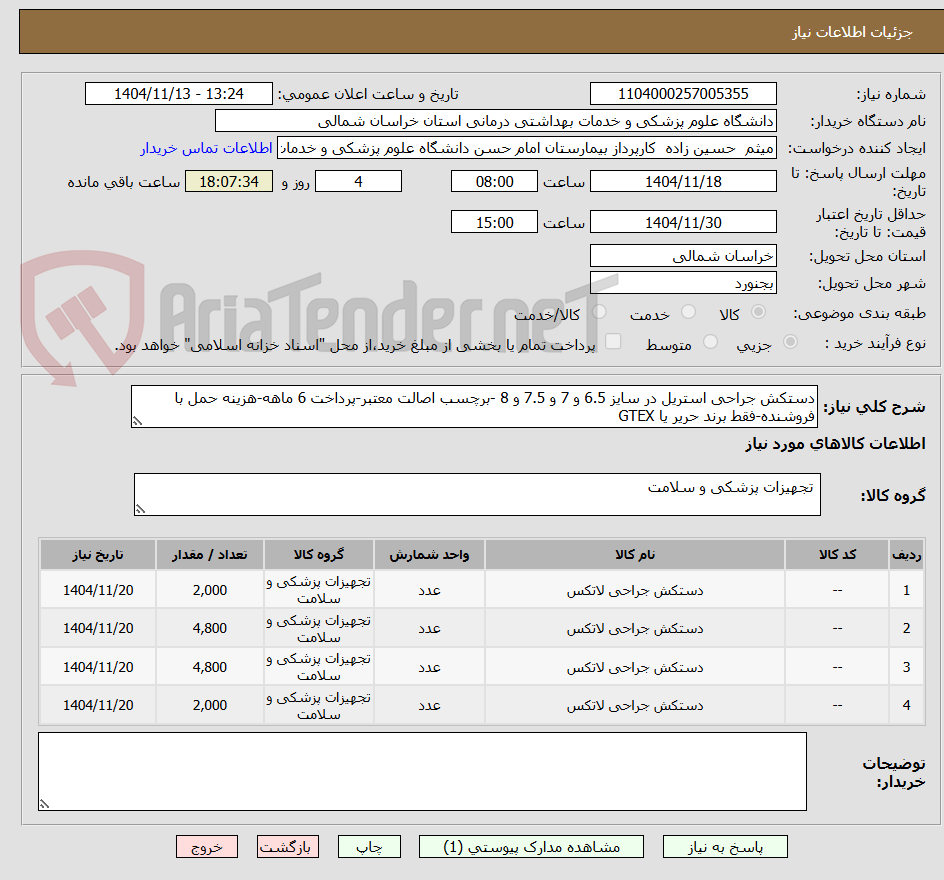The width and height of the screenshot is (944, 880).
Task: Click the گروه کالا textarea resize handle
Action: [x=140, y=509]
